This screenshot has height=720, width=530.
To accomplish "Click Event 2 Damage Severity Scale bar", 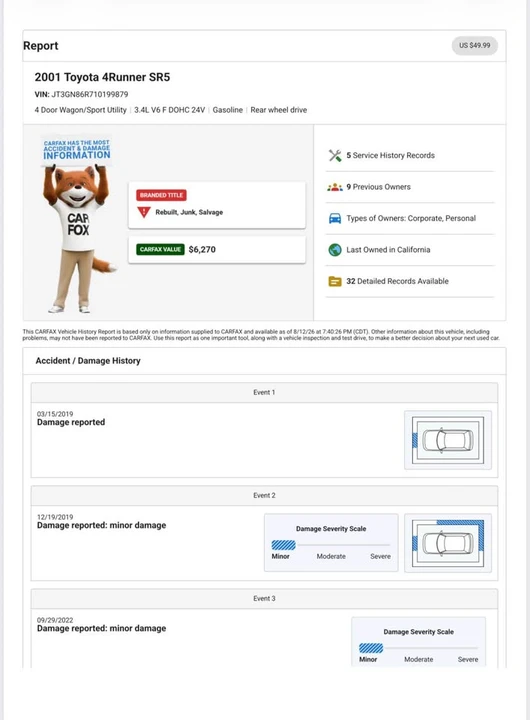I will click(x=331, y=545).
